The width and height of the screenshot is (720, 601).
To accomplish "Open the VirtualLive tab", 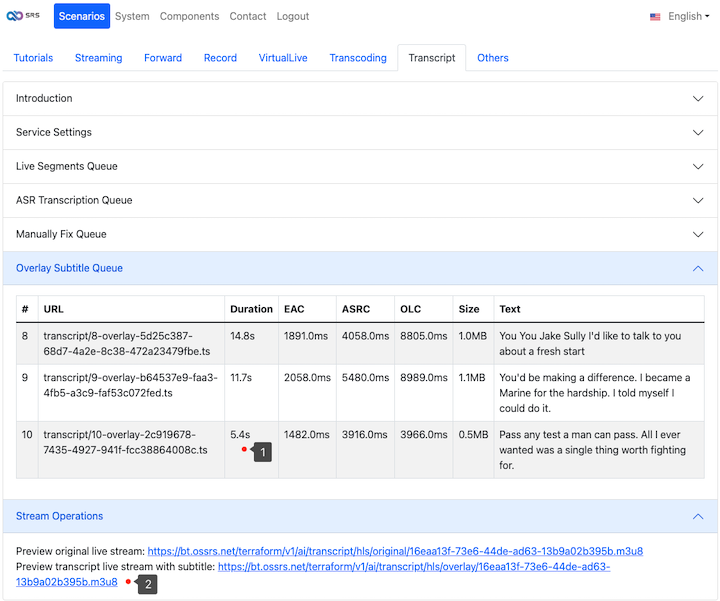I will [283, 58].
